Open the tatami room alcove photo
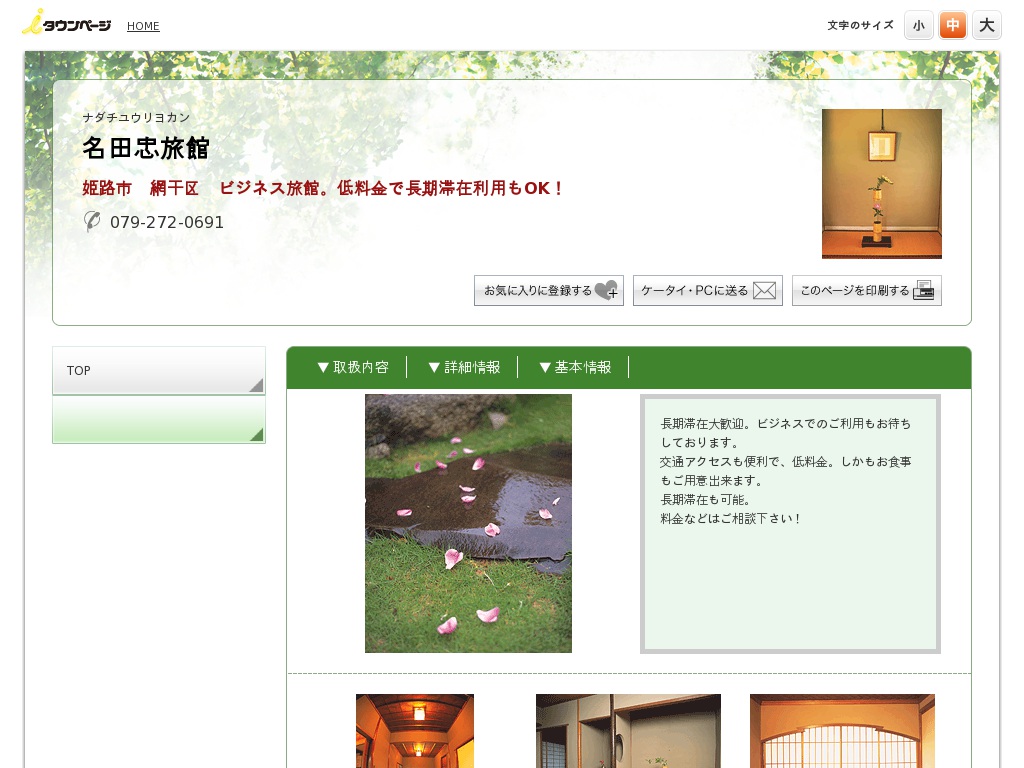Image resolution: width=1024 pixels, height=768 pixels. pos(628,731)
